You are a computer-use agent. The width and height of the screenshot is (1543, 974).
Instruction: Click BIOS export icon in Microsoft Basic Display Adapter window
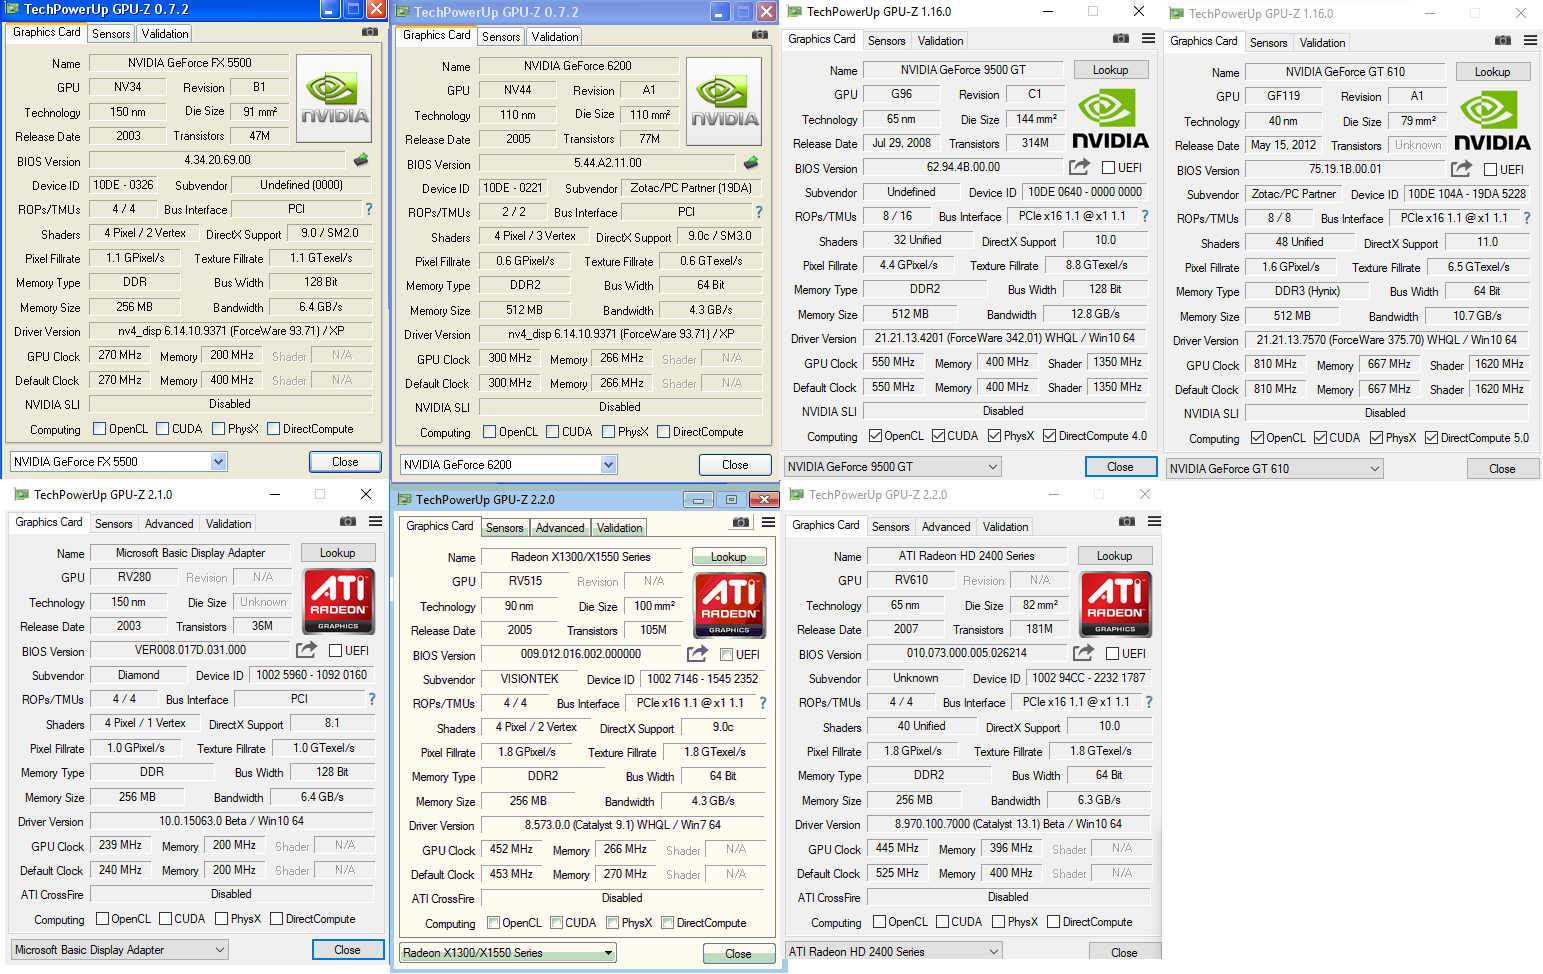click(307, 649)
